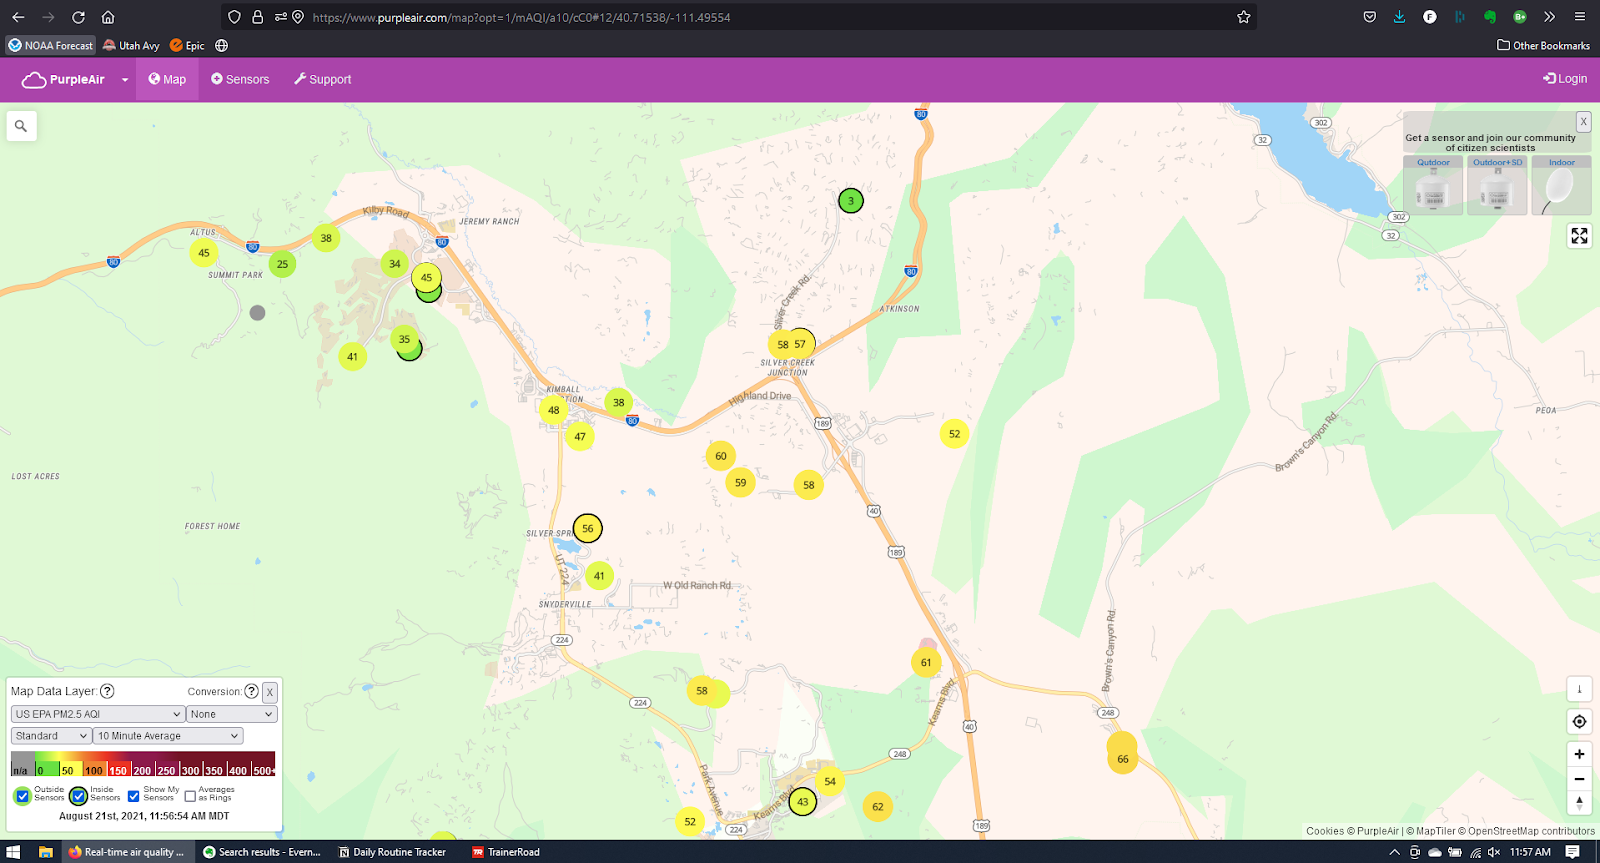Toggle fullscreen map view
This screenshot has width=1600, height=863.
point(1579,236)
